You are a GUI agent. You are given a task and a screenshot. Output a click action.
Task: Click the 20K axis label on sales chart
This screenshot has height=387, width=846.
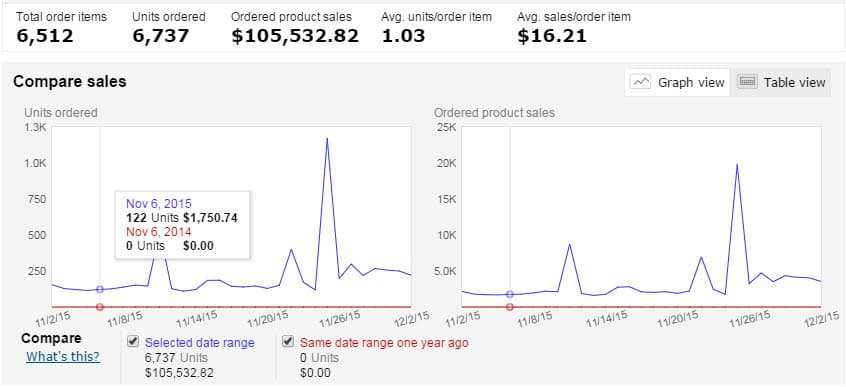(446, 164)
